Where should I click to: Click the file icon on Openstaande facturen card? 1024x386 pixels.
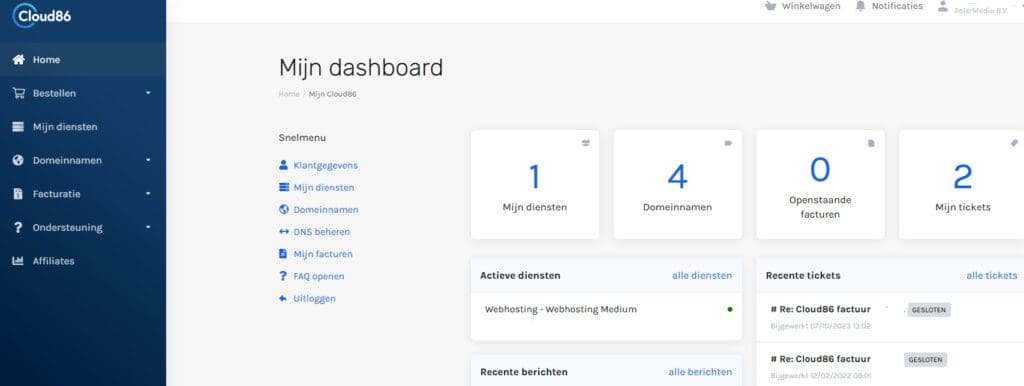pyautogui.click(x=871, y=143)
